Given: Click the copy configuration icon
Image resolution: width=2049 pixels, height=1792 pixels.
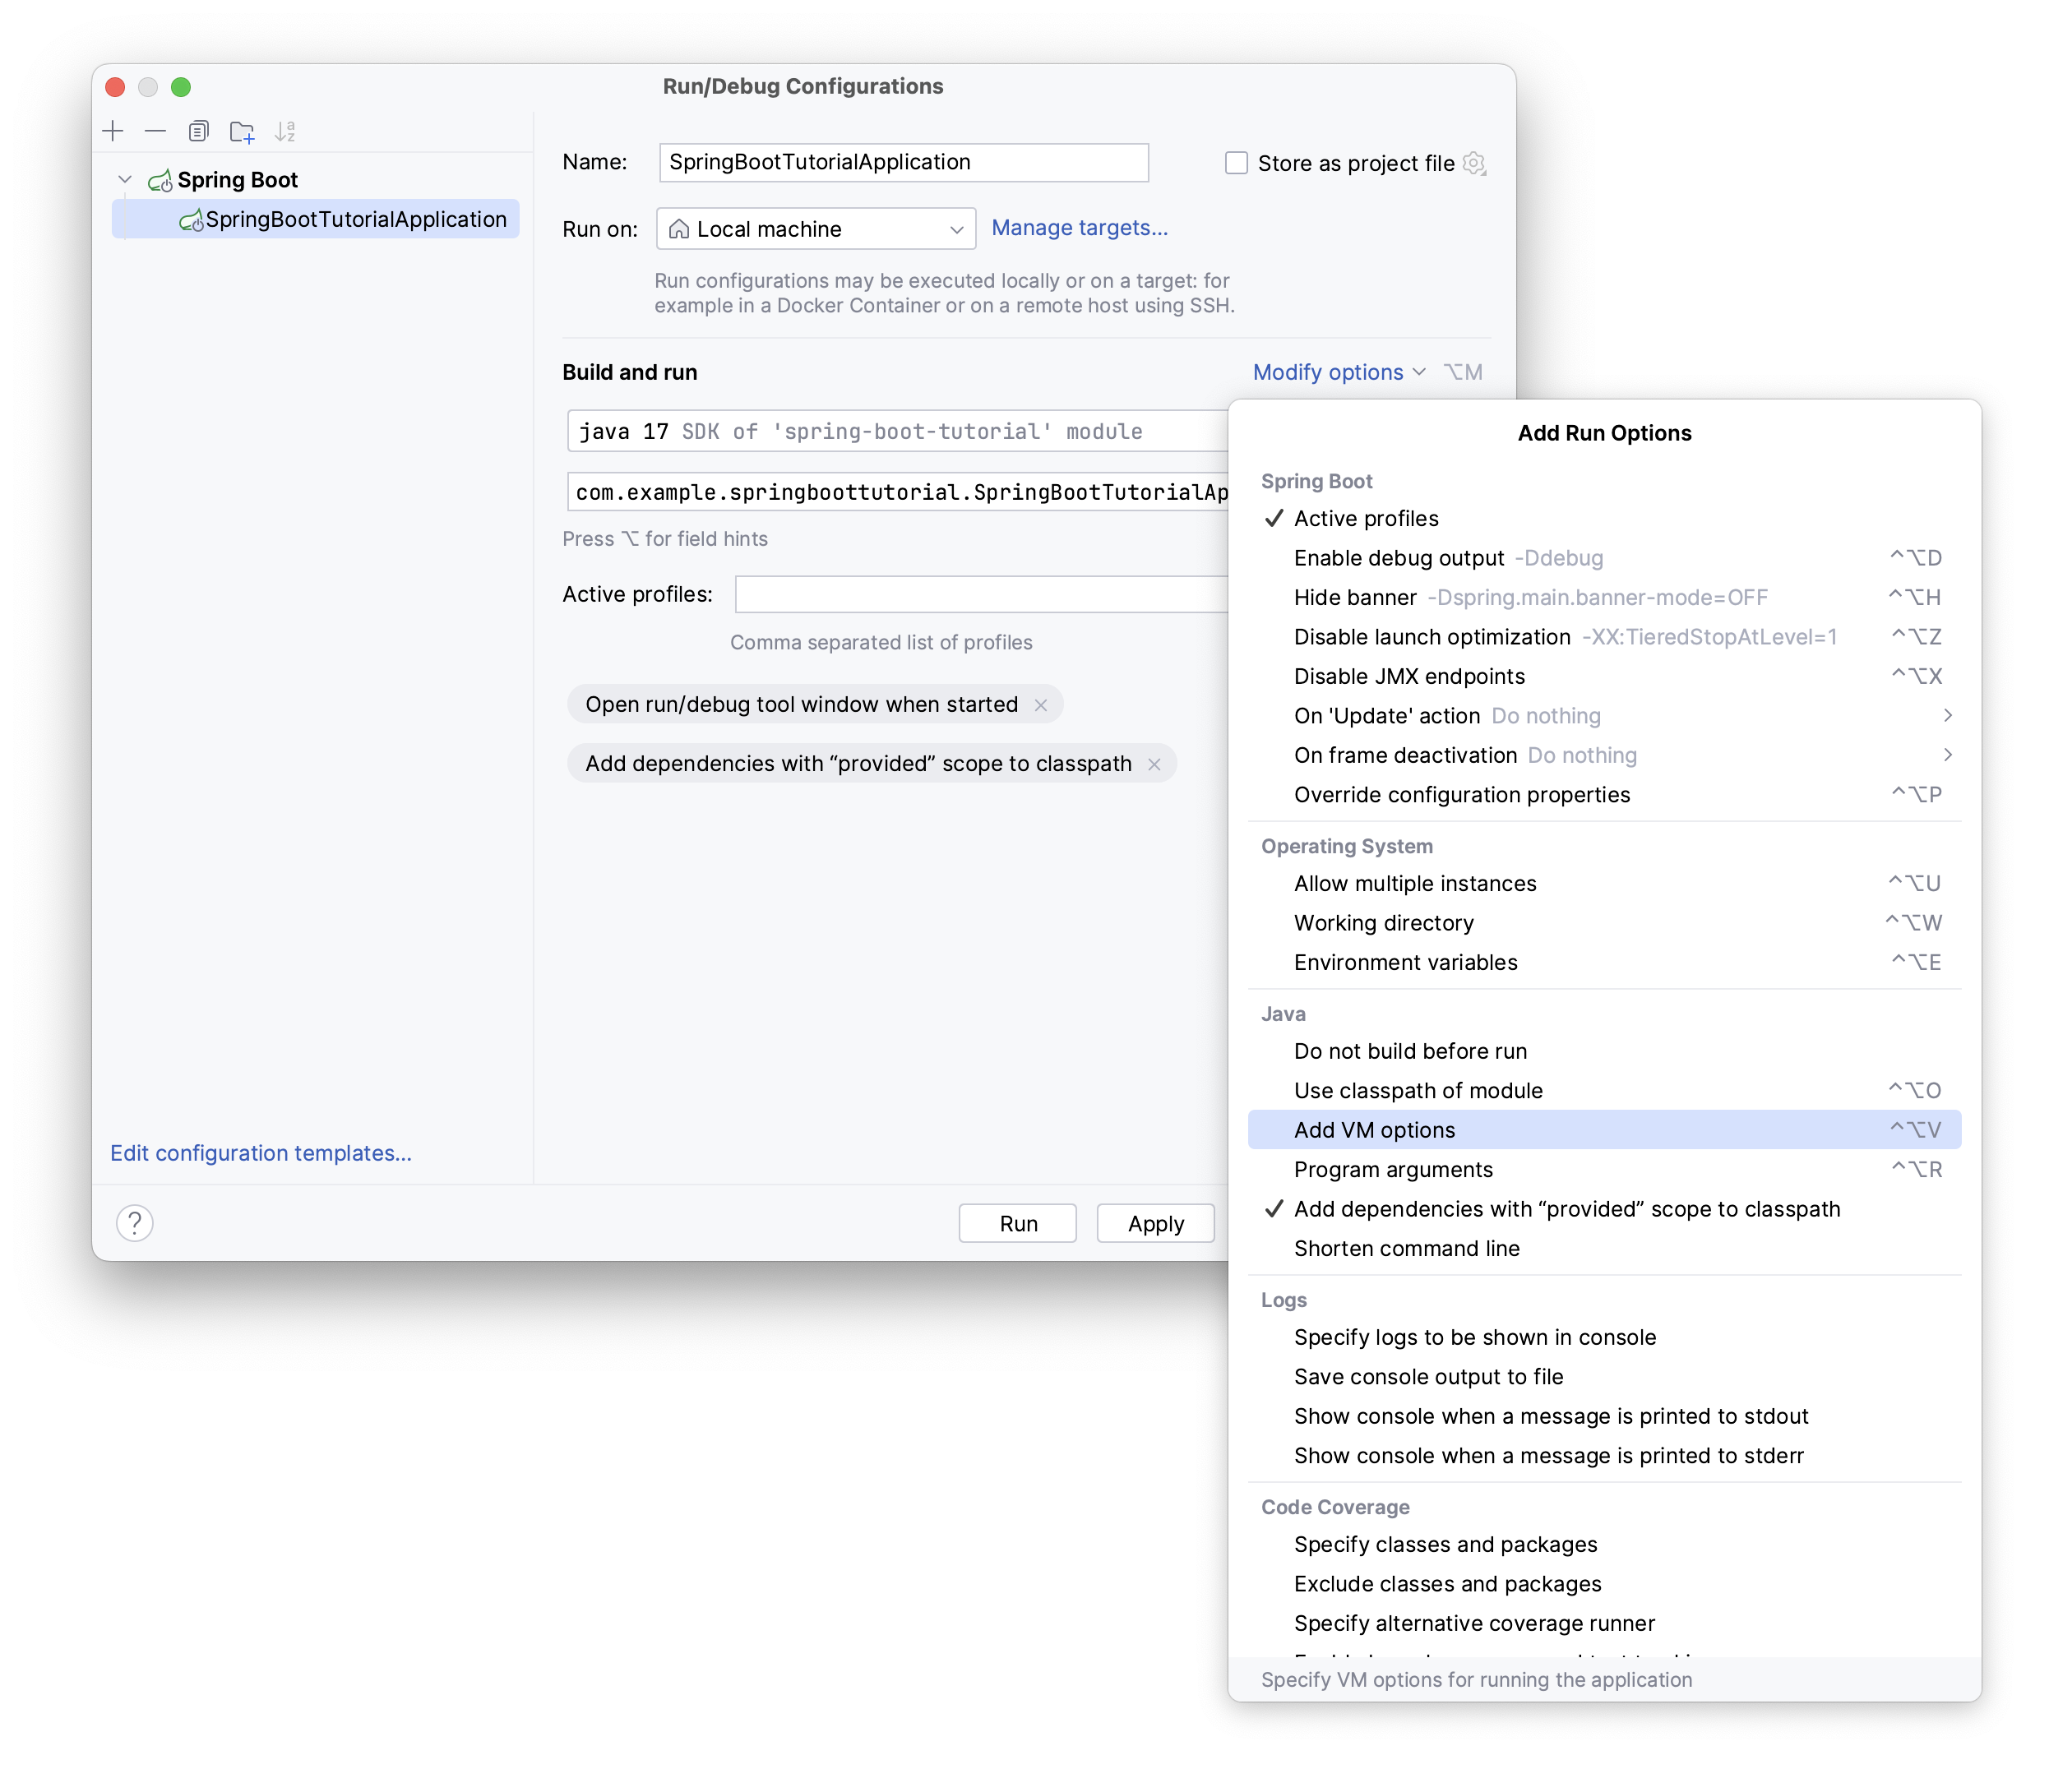Looking at the screenshot, I should [193, 131].
